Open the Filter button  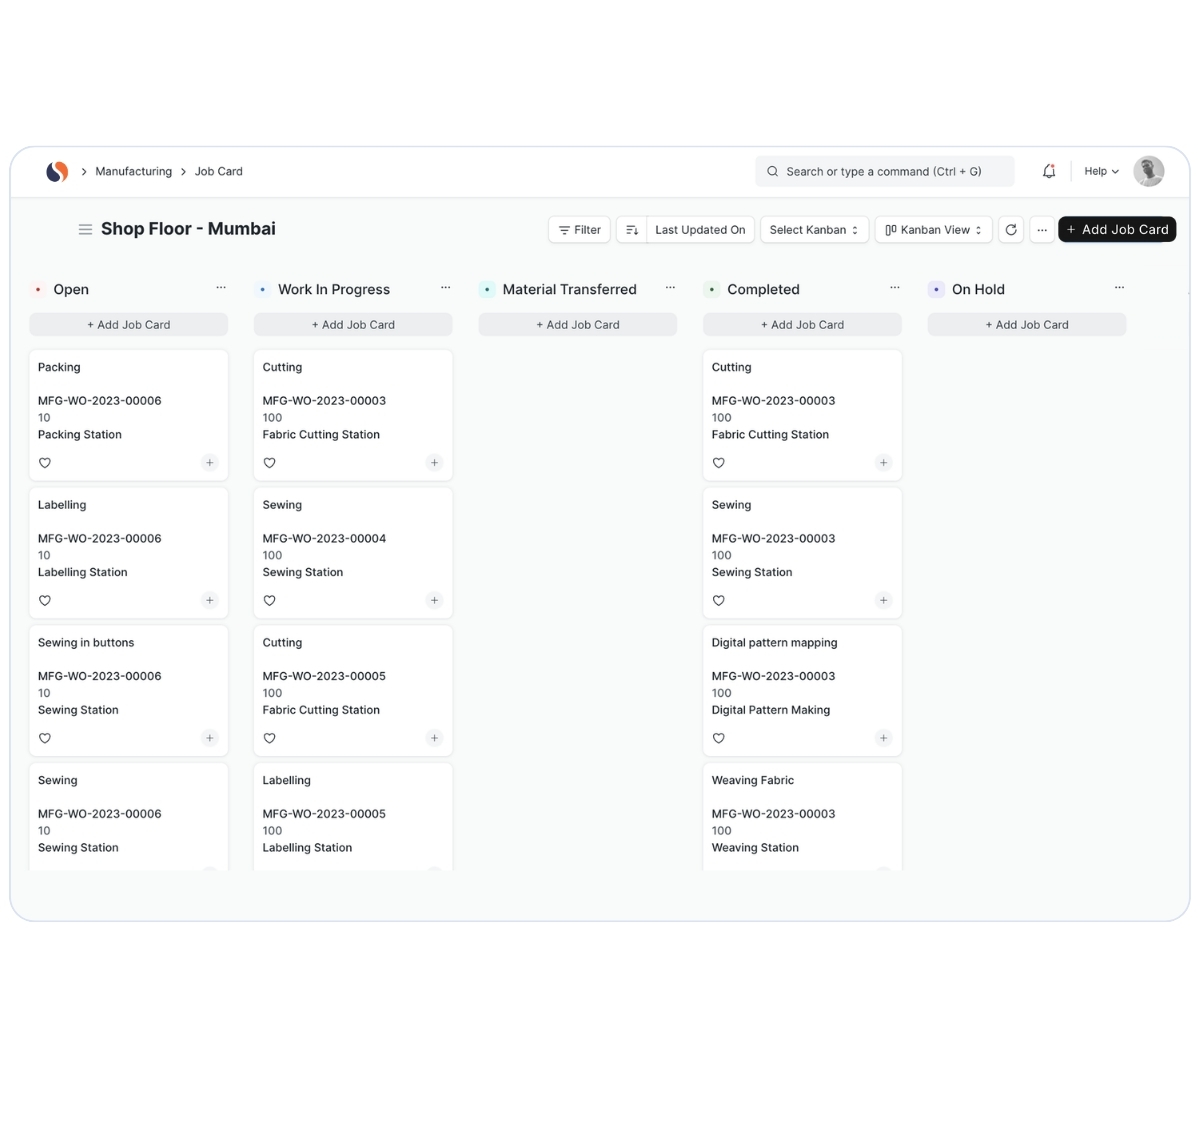coord(579,230)
